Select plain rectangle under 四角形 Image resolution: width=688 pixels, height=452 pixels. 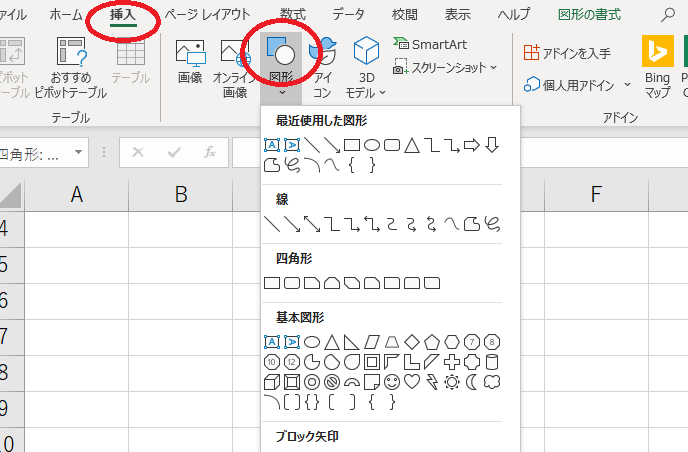[x=272, y=283]
